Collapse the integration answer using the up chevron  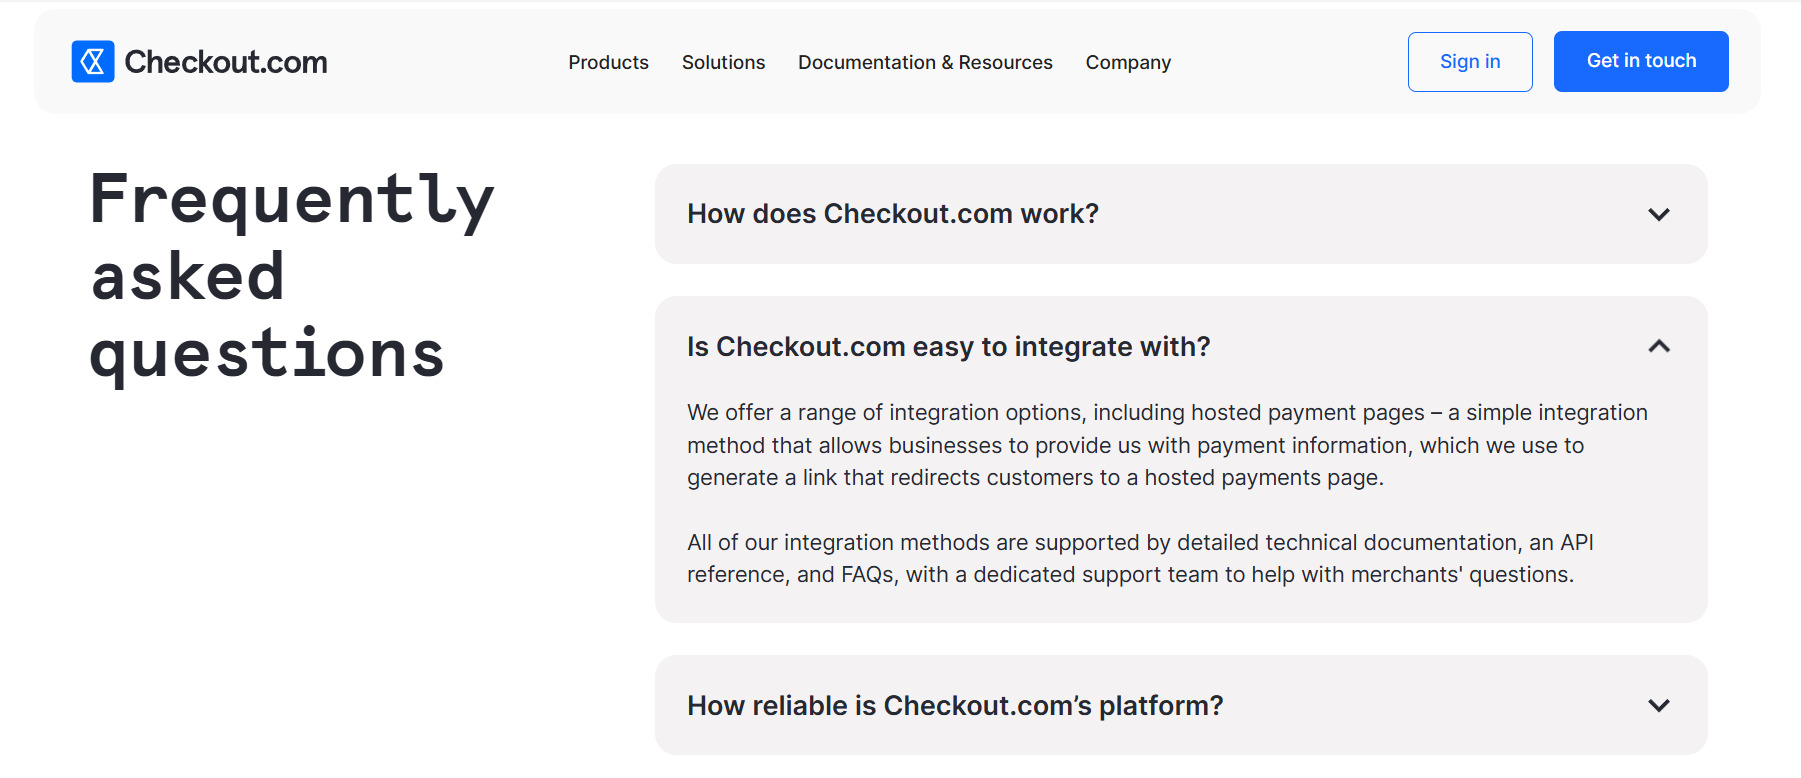tap(1658, 346)
